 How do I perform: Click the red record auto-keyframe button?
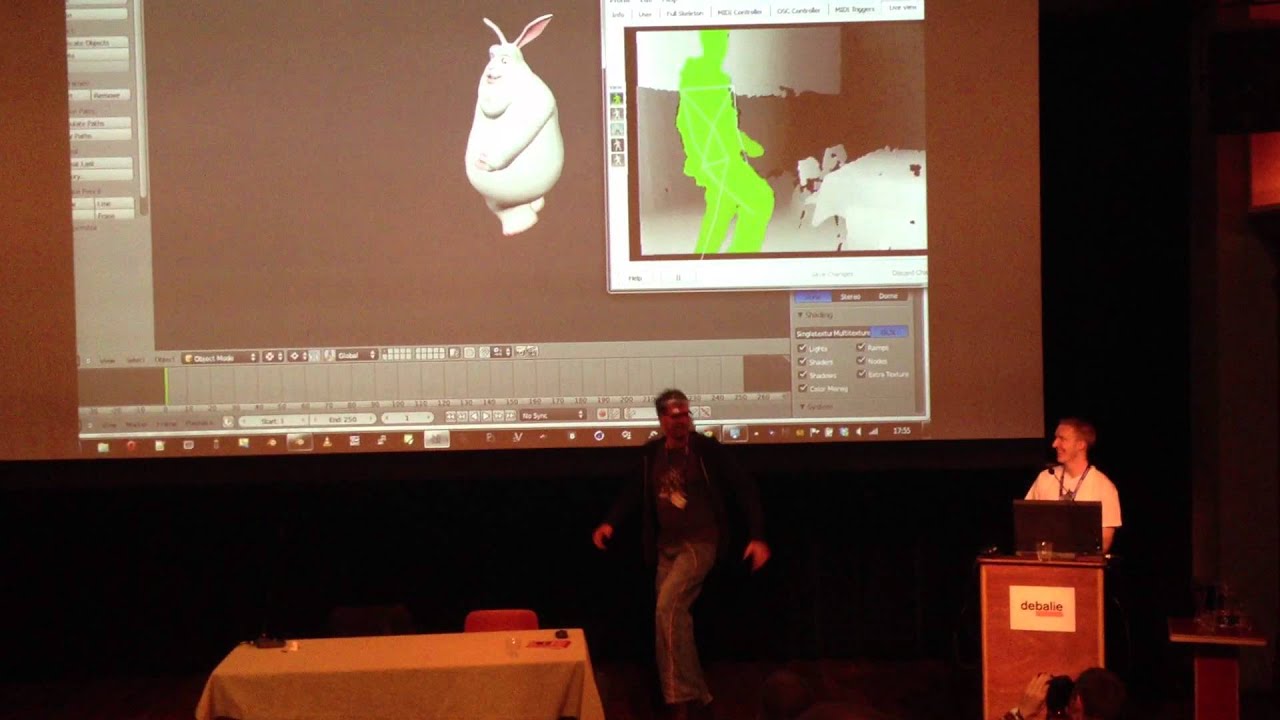tap(602, 414)
